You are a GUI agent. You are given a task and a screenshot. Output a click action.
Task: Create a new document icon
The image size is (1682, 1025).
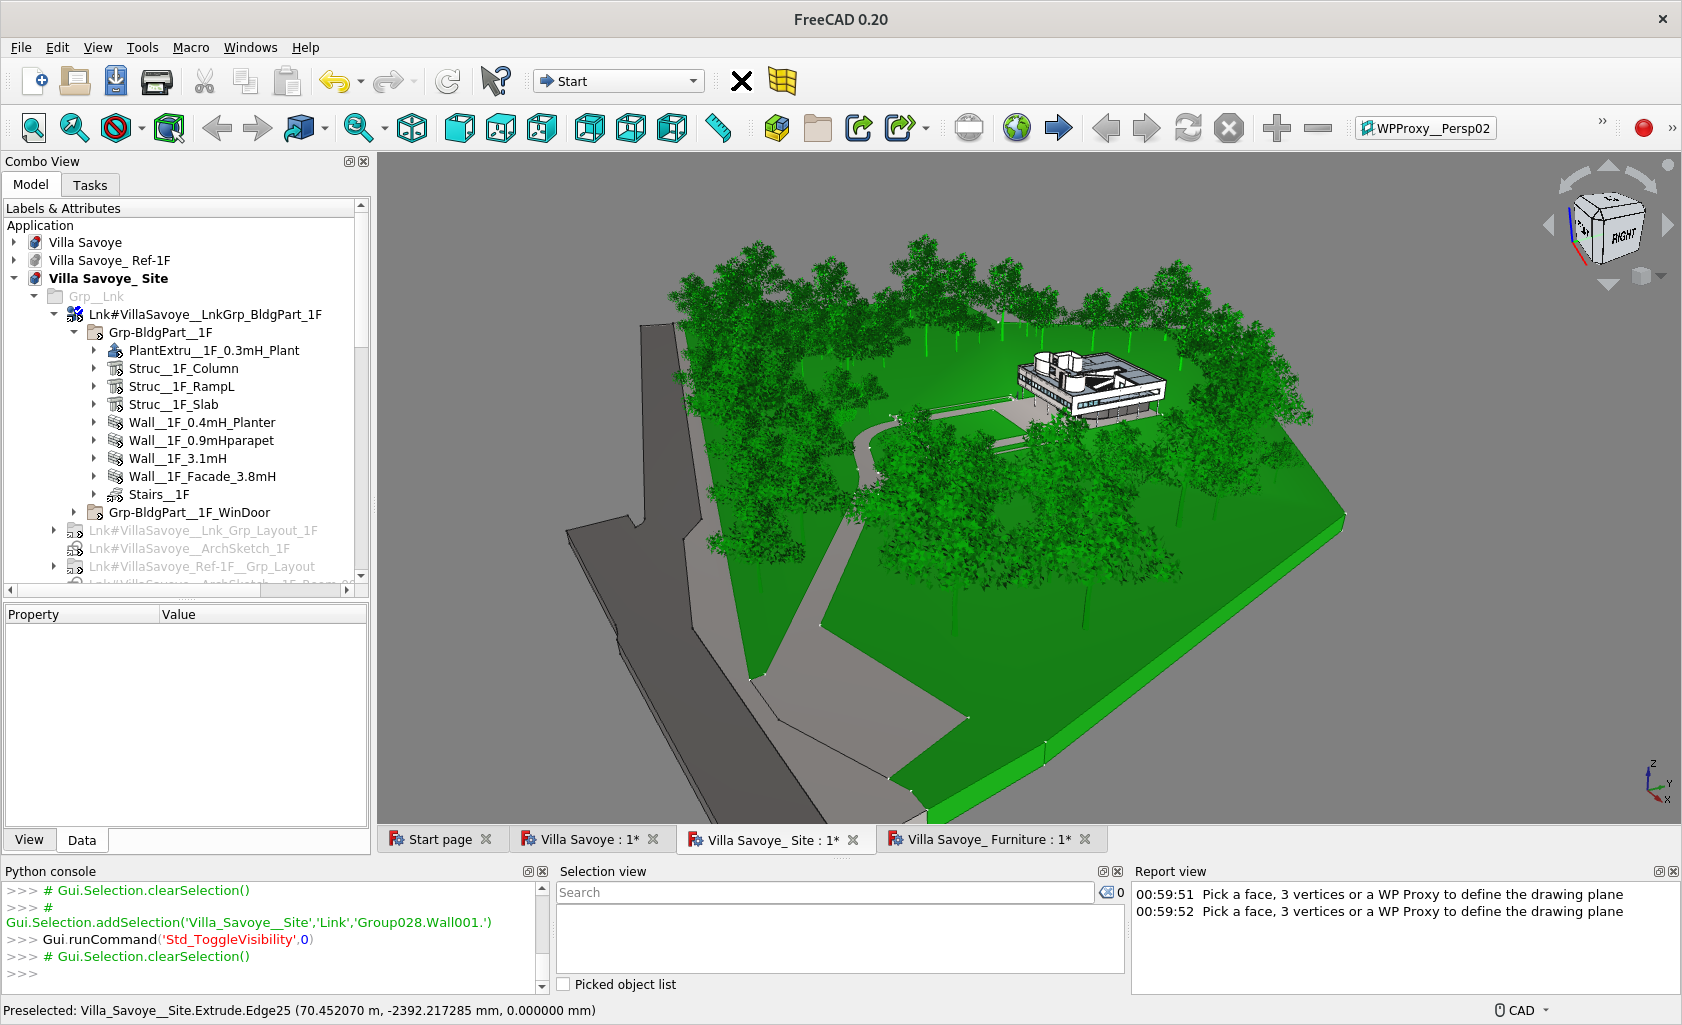(34, 81)
